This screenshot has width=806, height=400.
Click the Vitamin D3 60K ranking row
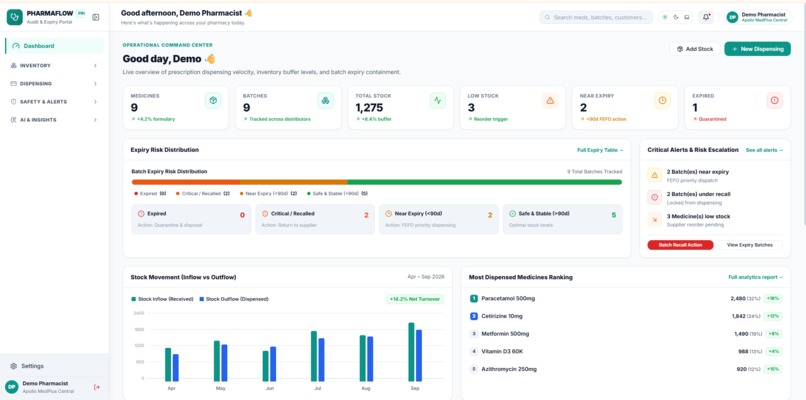(x=626, y=351)
